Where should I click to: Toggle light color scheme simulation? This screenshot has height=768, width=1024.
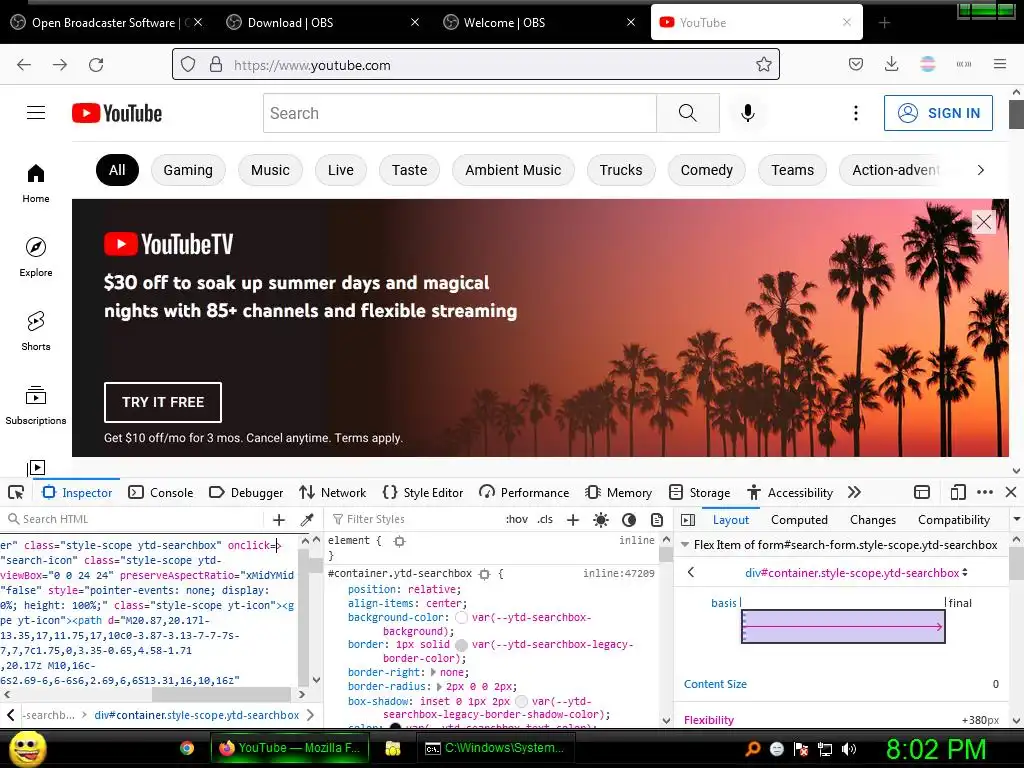[601, 520]
